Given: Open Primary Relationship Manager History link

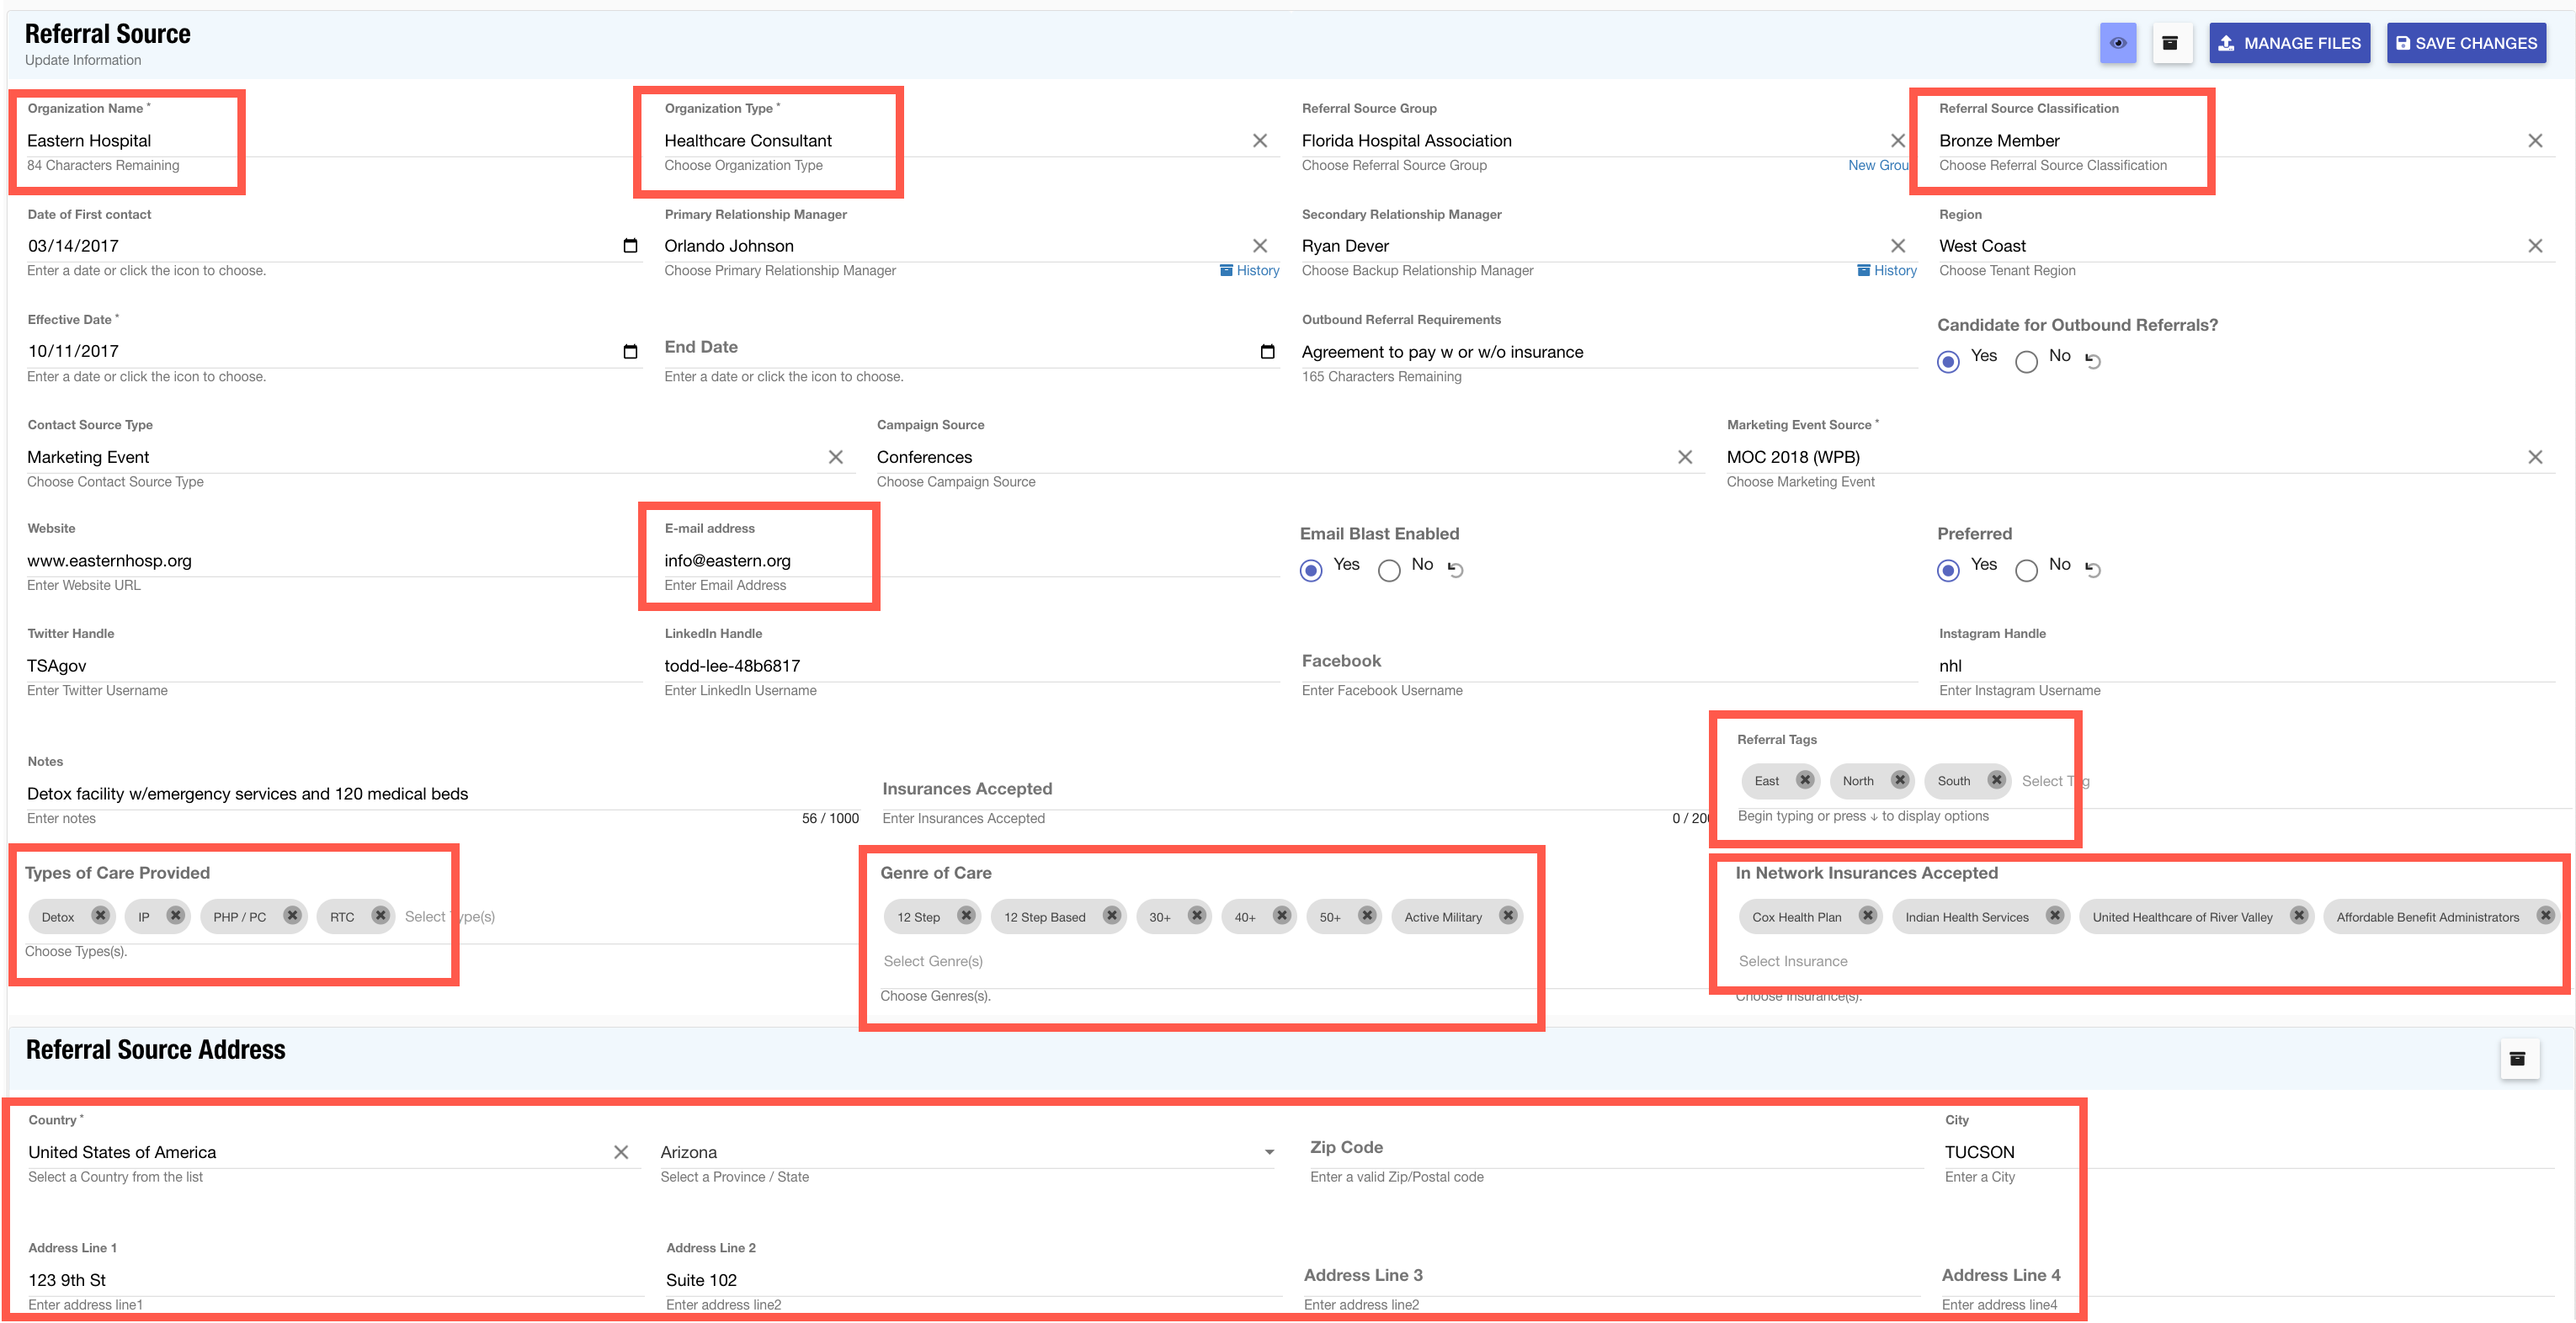Looking at the screenshot, I should coord(1250,270).
